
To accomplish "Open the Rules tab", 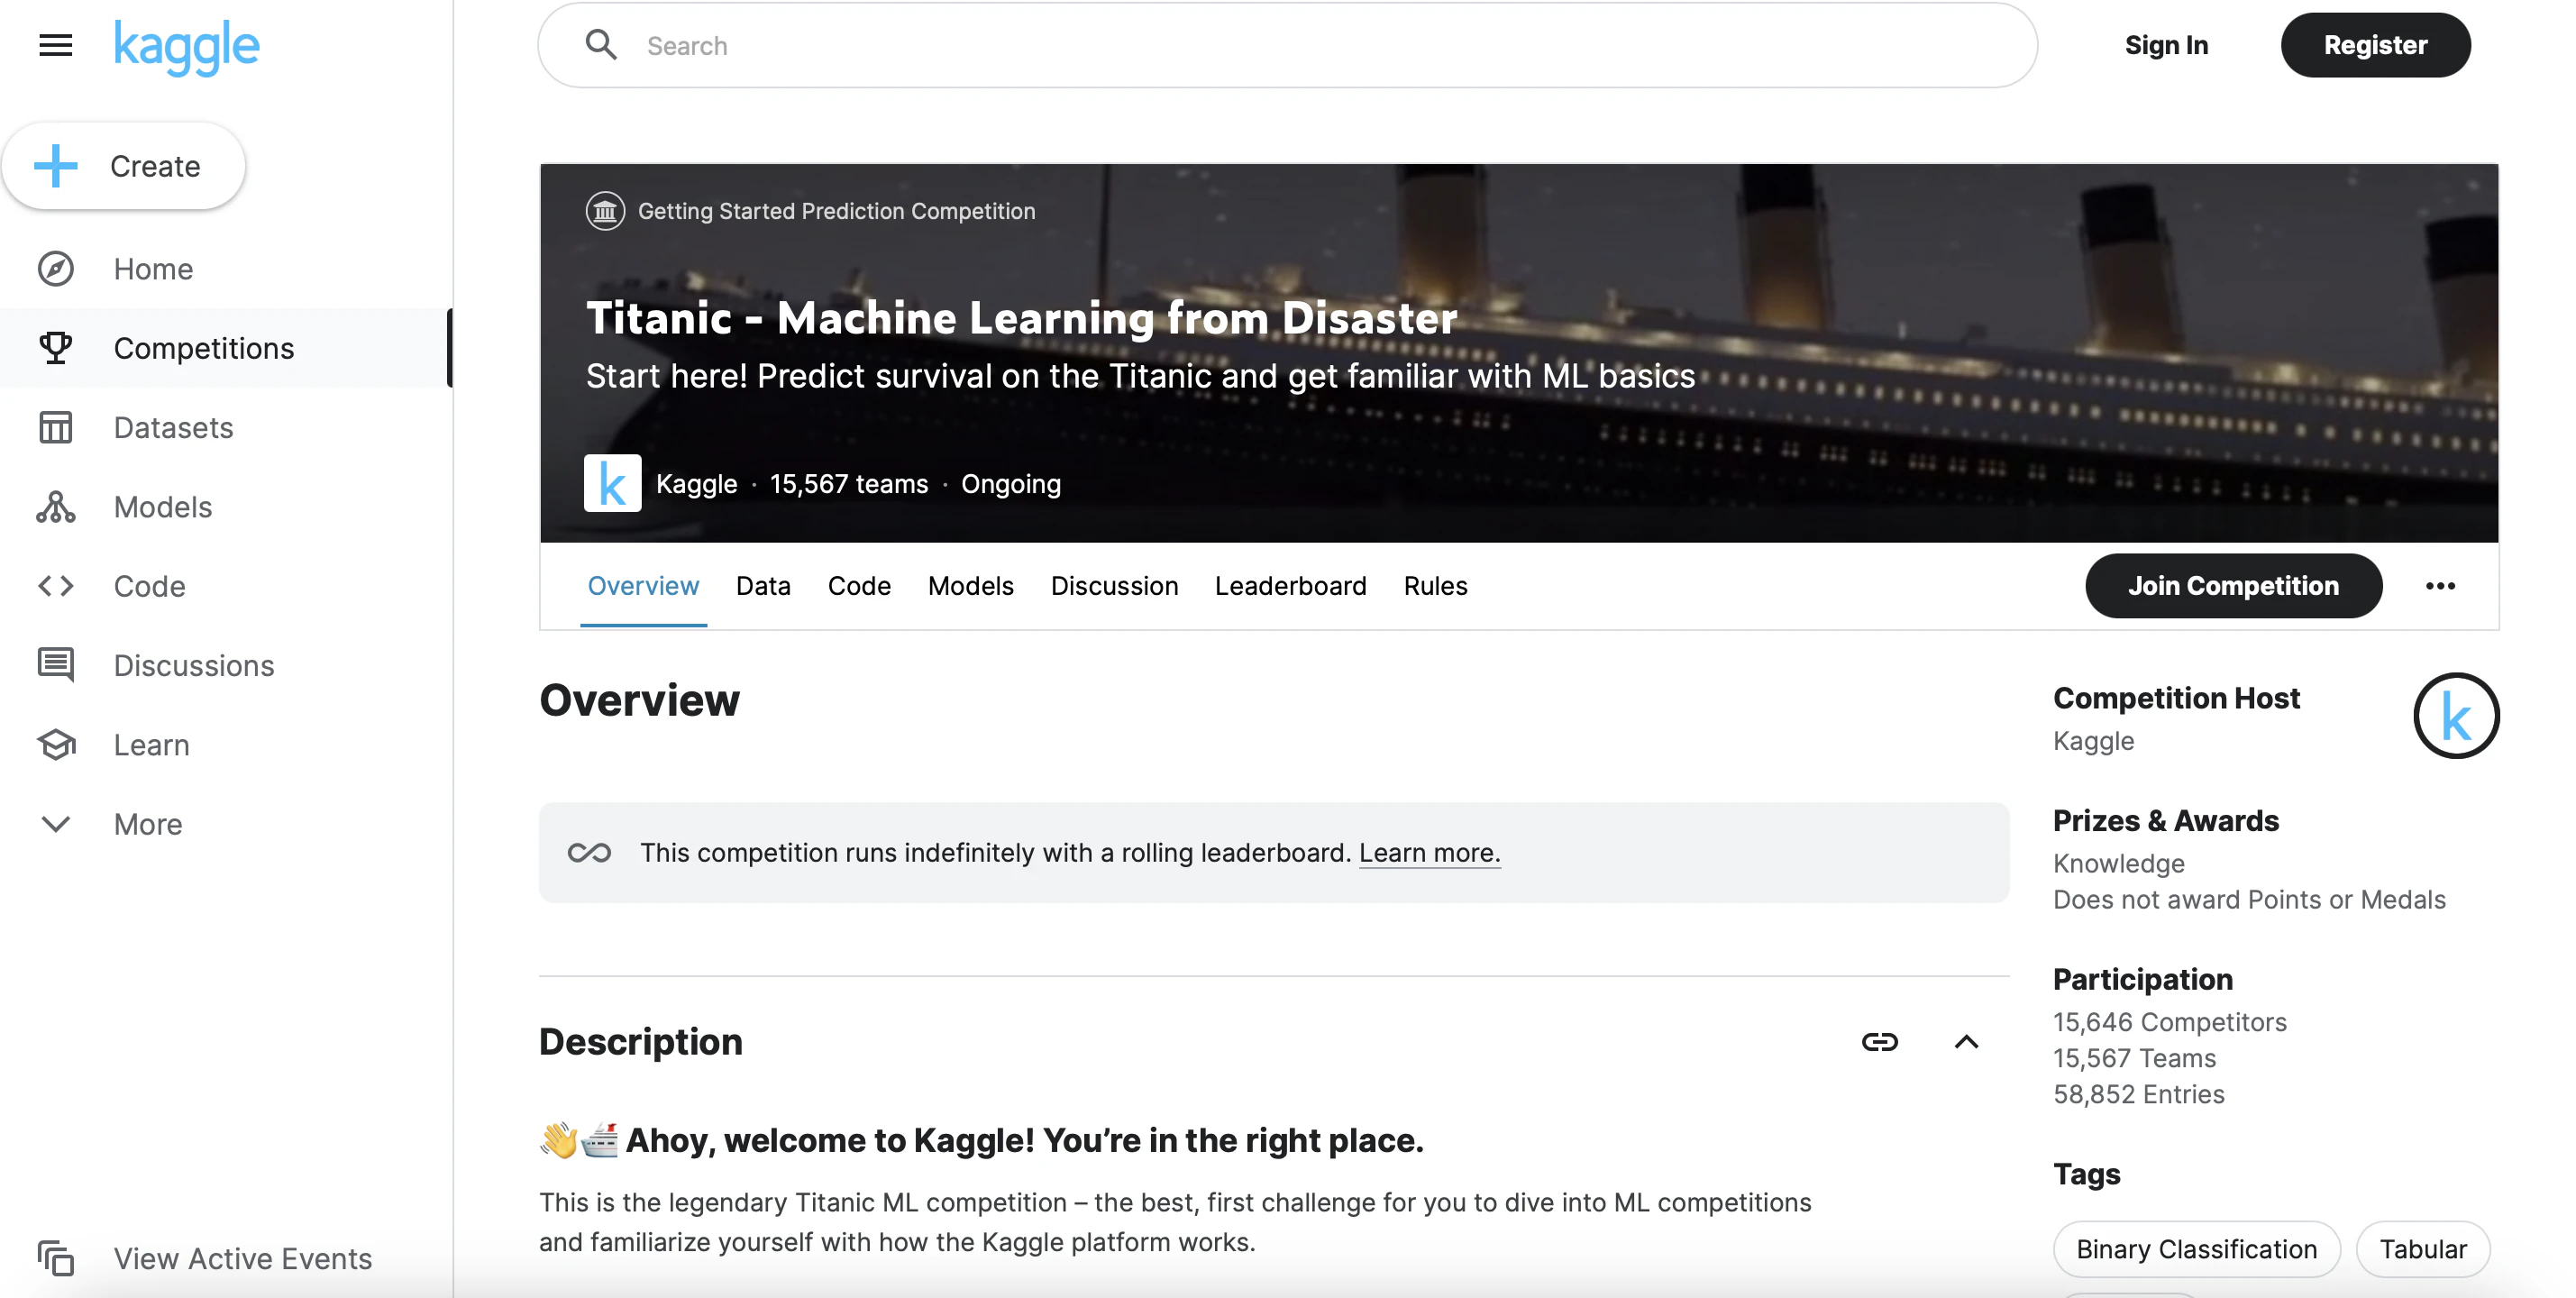I will click(1435, 586).
